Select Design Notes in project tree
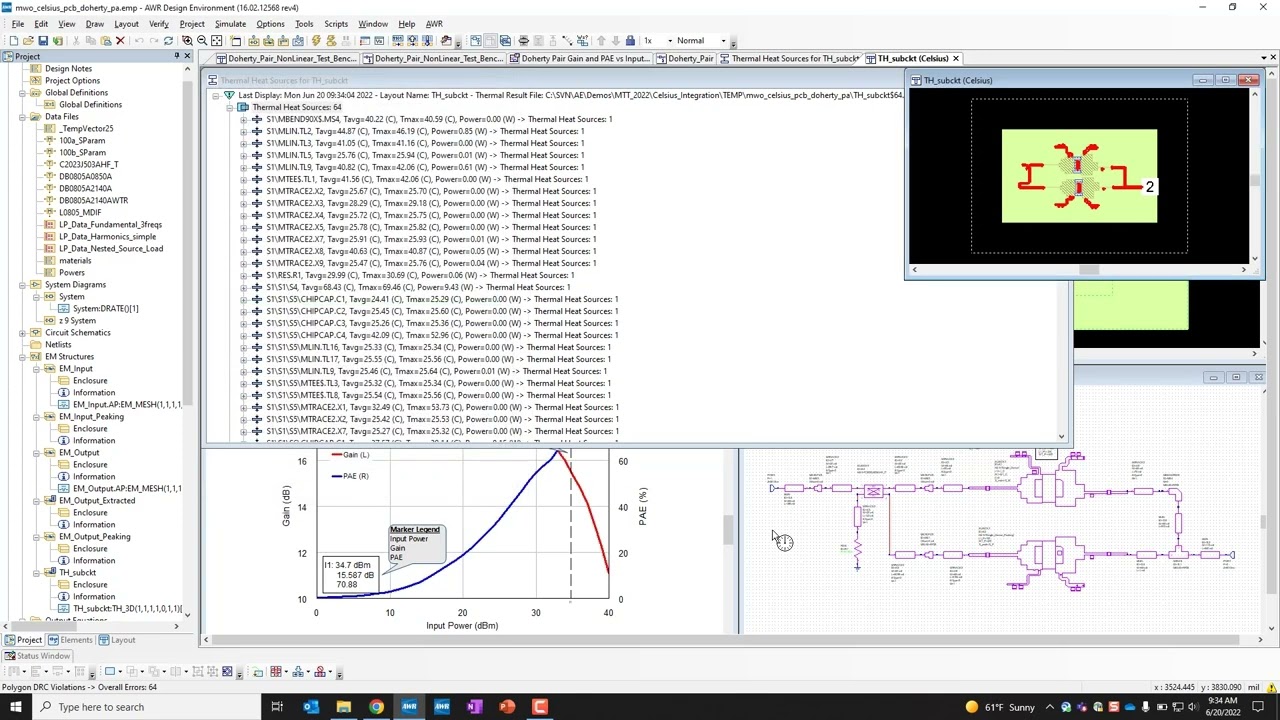This screenshot has height=720, width=1280. tap(68, 69)
